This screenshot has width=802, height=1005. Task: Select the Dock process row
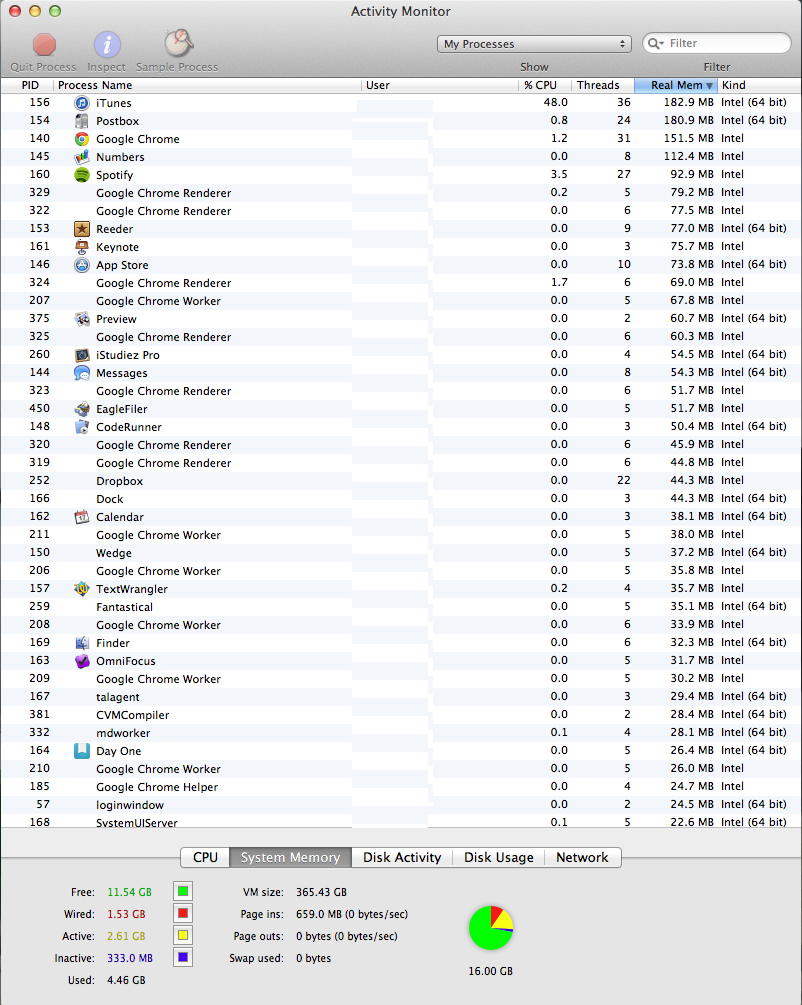(x=401, y=499)
